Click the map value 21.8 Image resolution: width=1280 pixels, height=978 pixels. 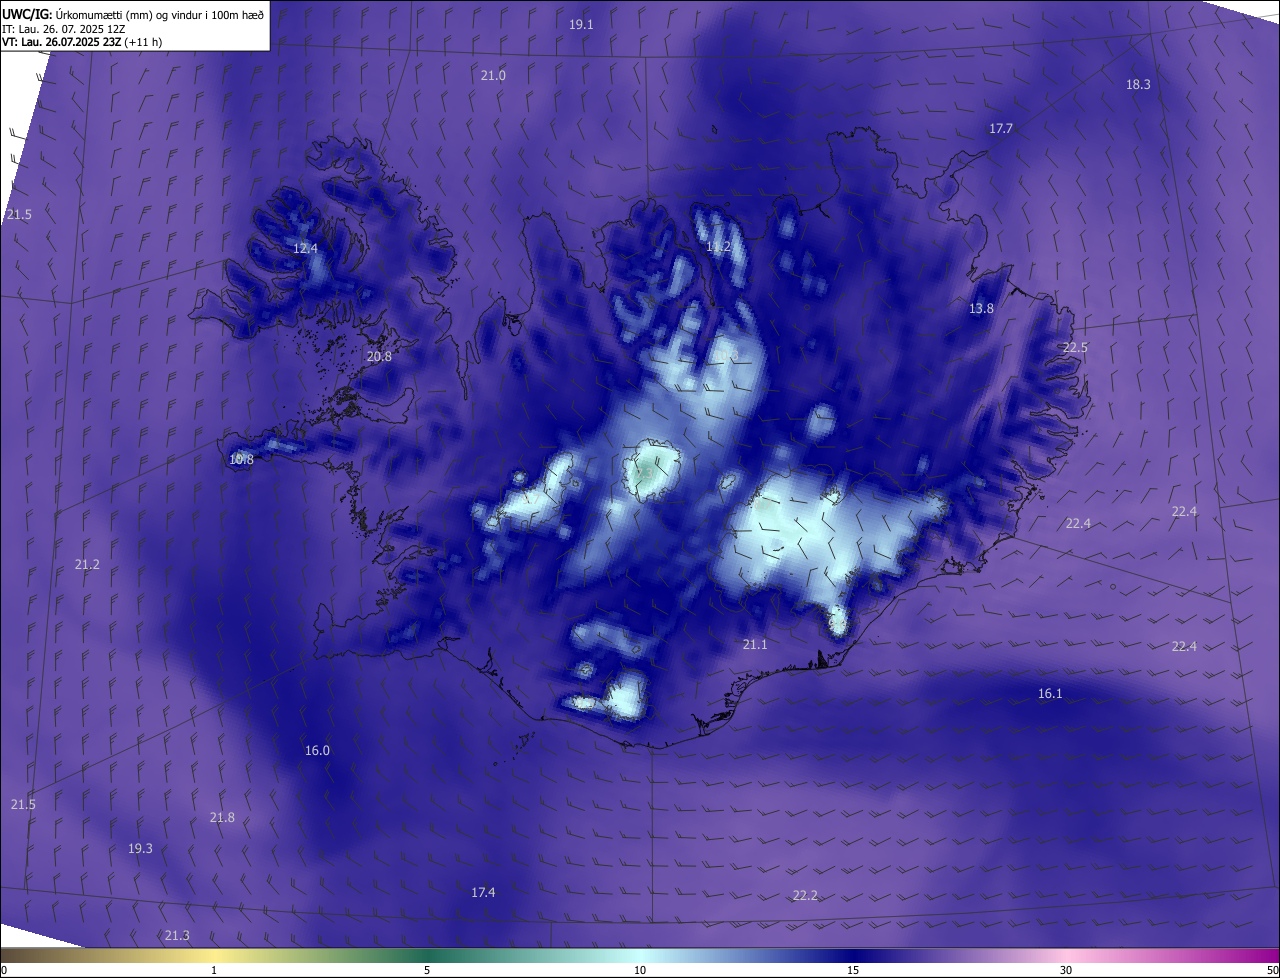pyautogui.click(x=222, y=818)
